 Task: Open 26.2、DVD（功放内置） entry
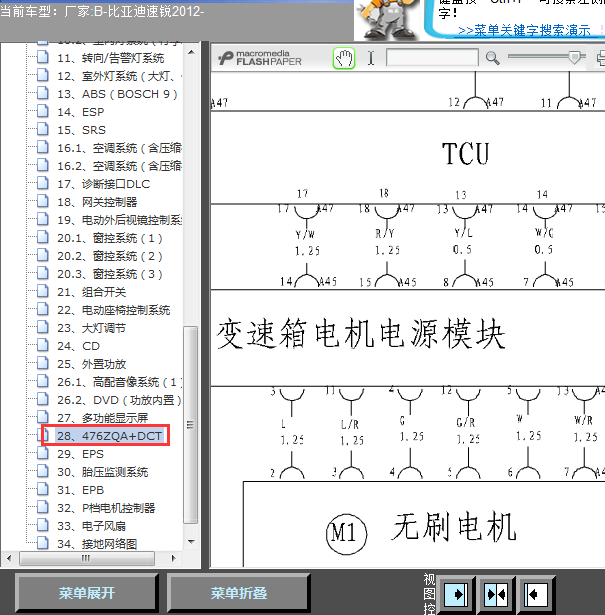[119, 400]
